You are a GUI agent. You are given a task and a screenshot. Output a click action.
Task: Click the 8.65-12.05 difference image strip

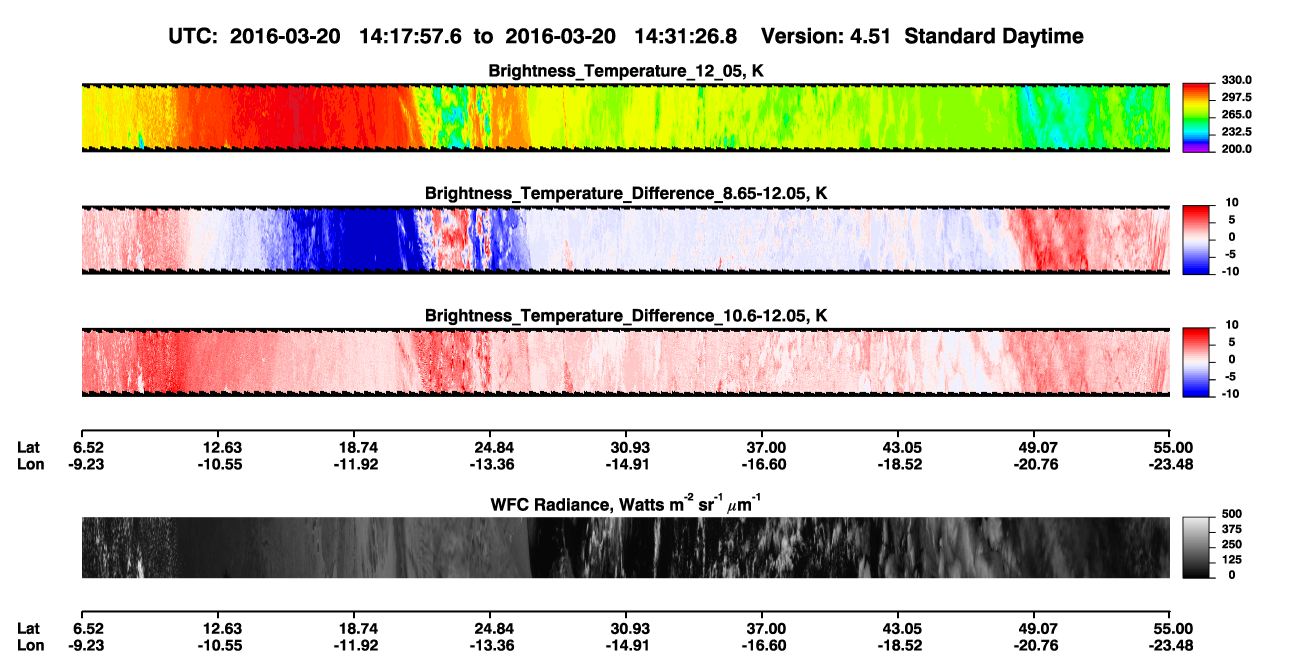click(x=625, y=239)
